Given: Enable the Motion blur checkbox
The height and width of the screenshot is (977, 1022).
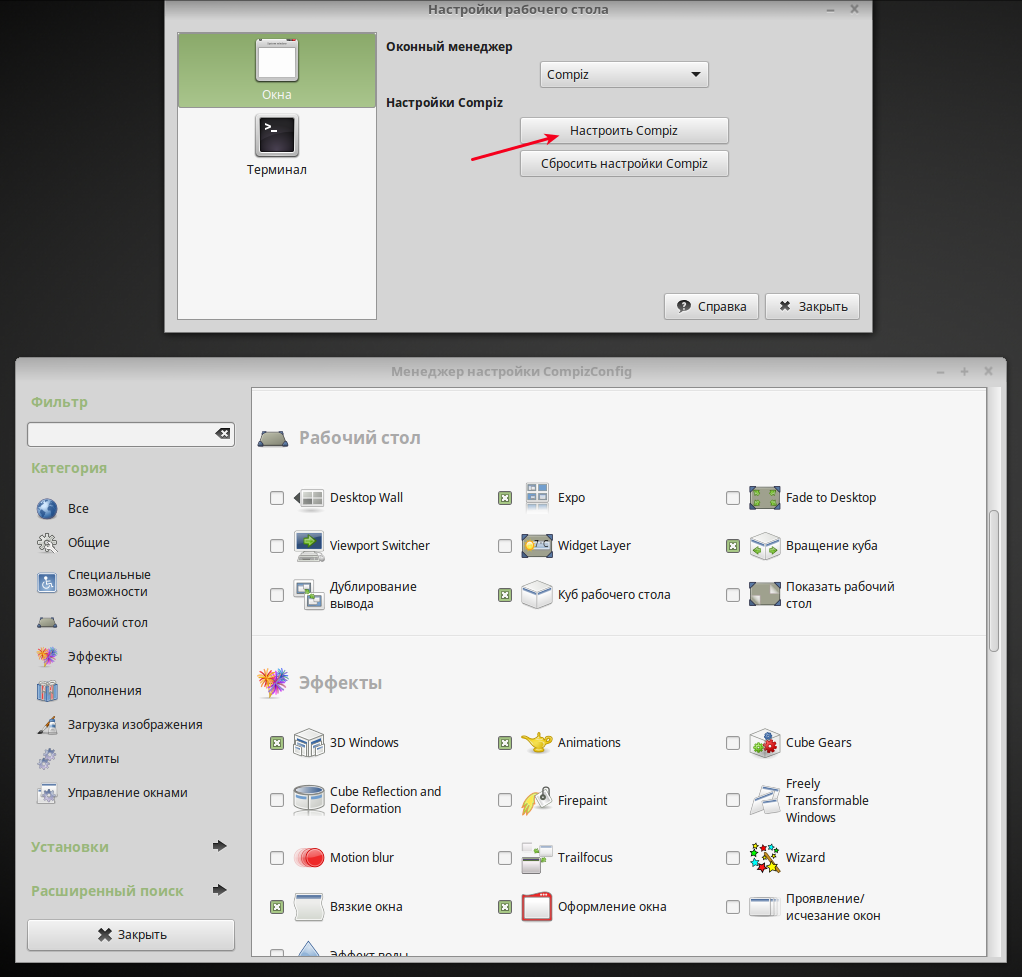Looking at the screenshot, I should click(277, 858).
